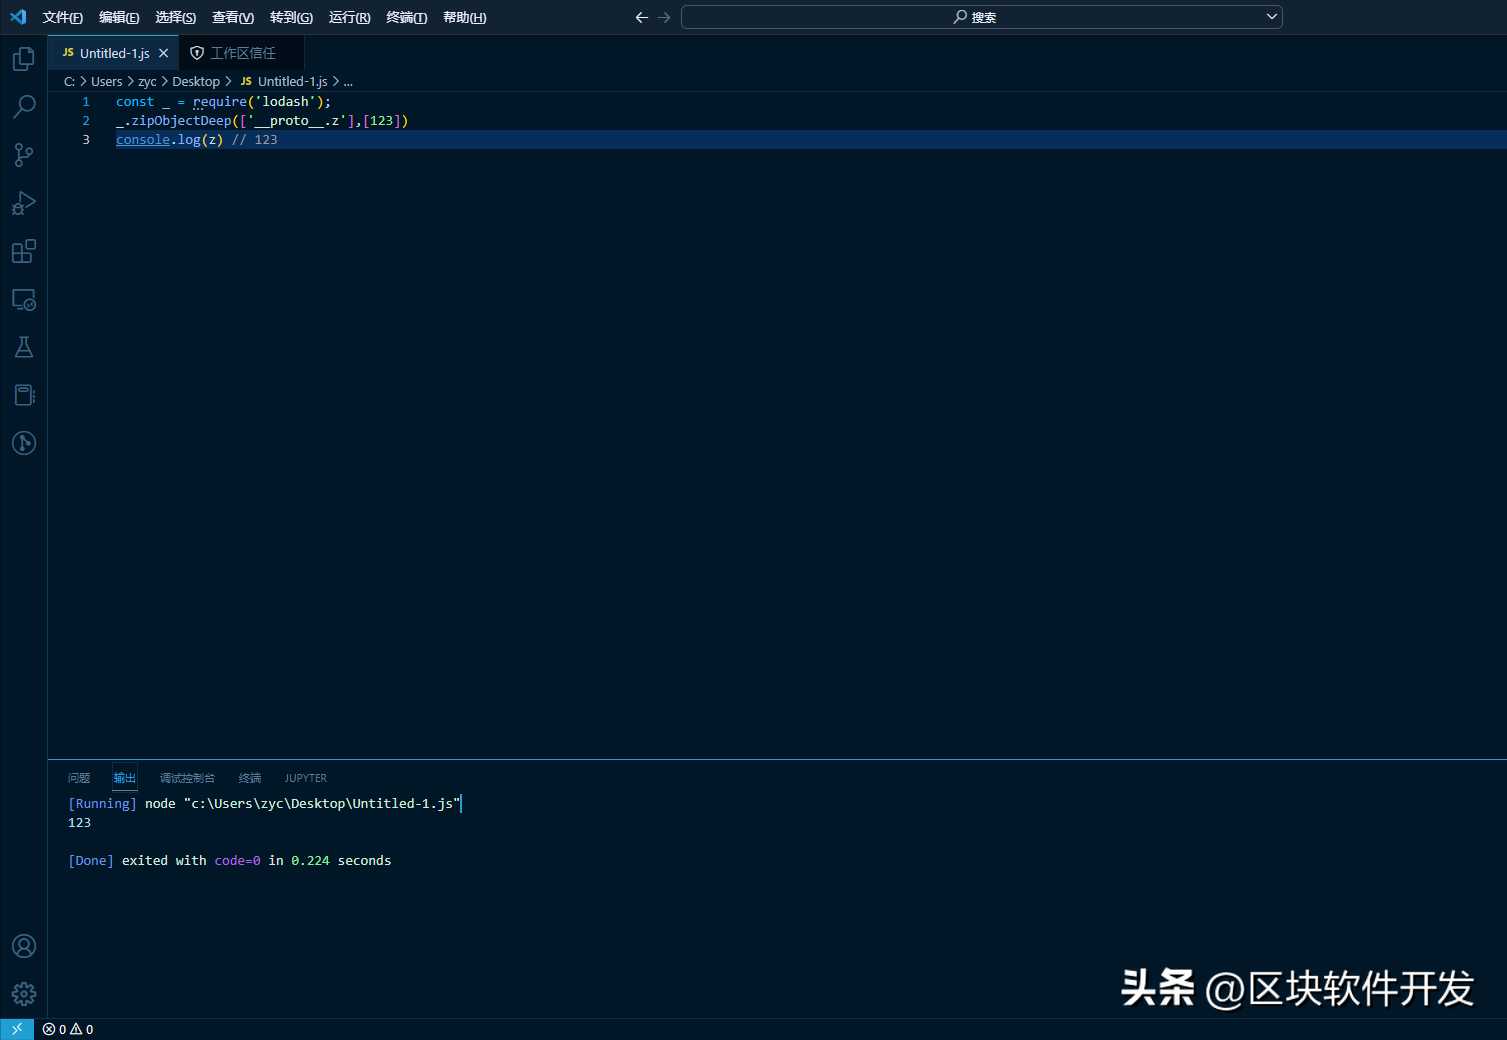Screen dimensions: 1507x1040
Task: Switch to the 输出 panel tab
Action: (124, 778)
